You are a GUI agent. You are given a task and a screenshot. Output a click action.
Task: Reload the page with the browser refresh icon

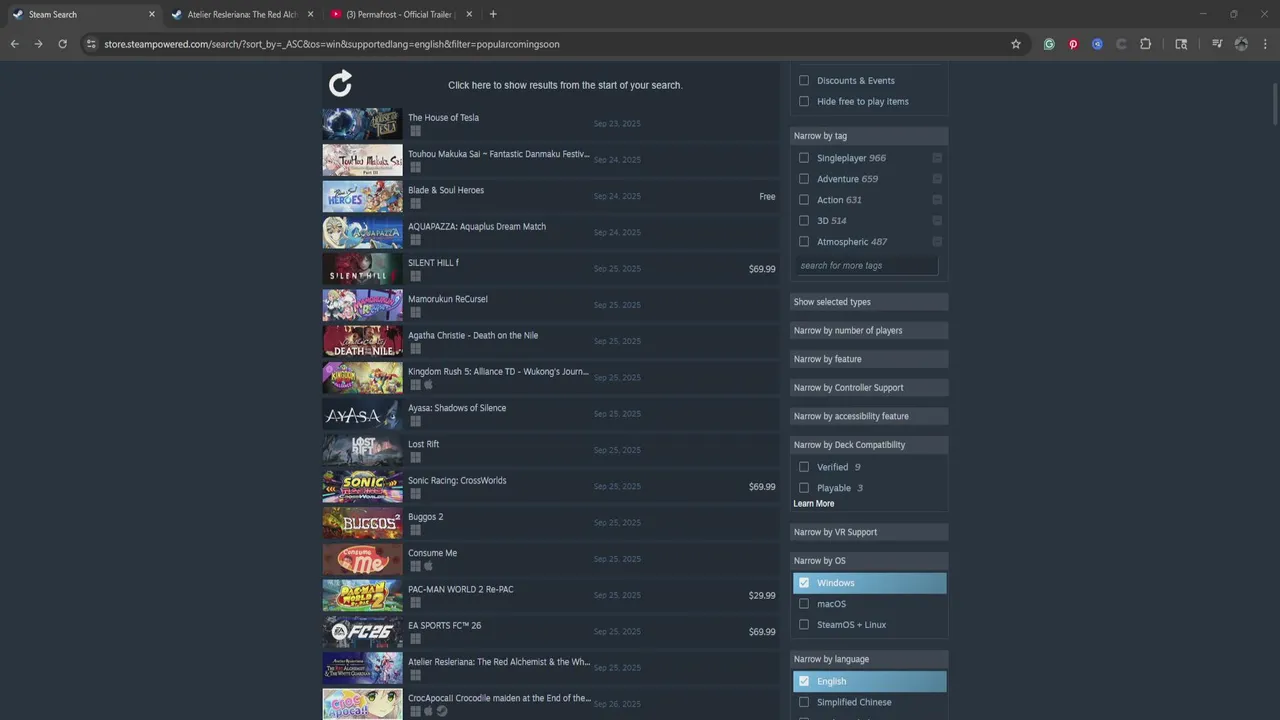[x=63, y=44]
